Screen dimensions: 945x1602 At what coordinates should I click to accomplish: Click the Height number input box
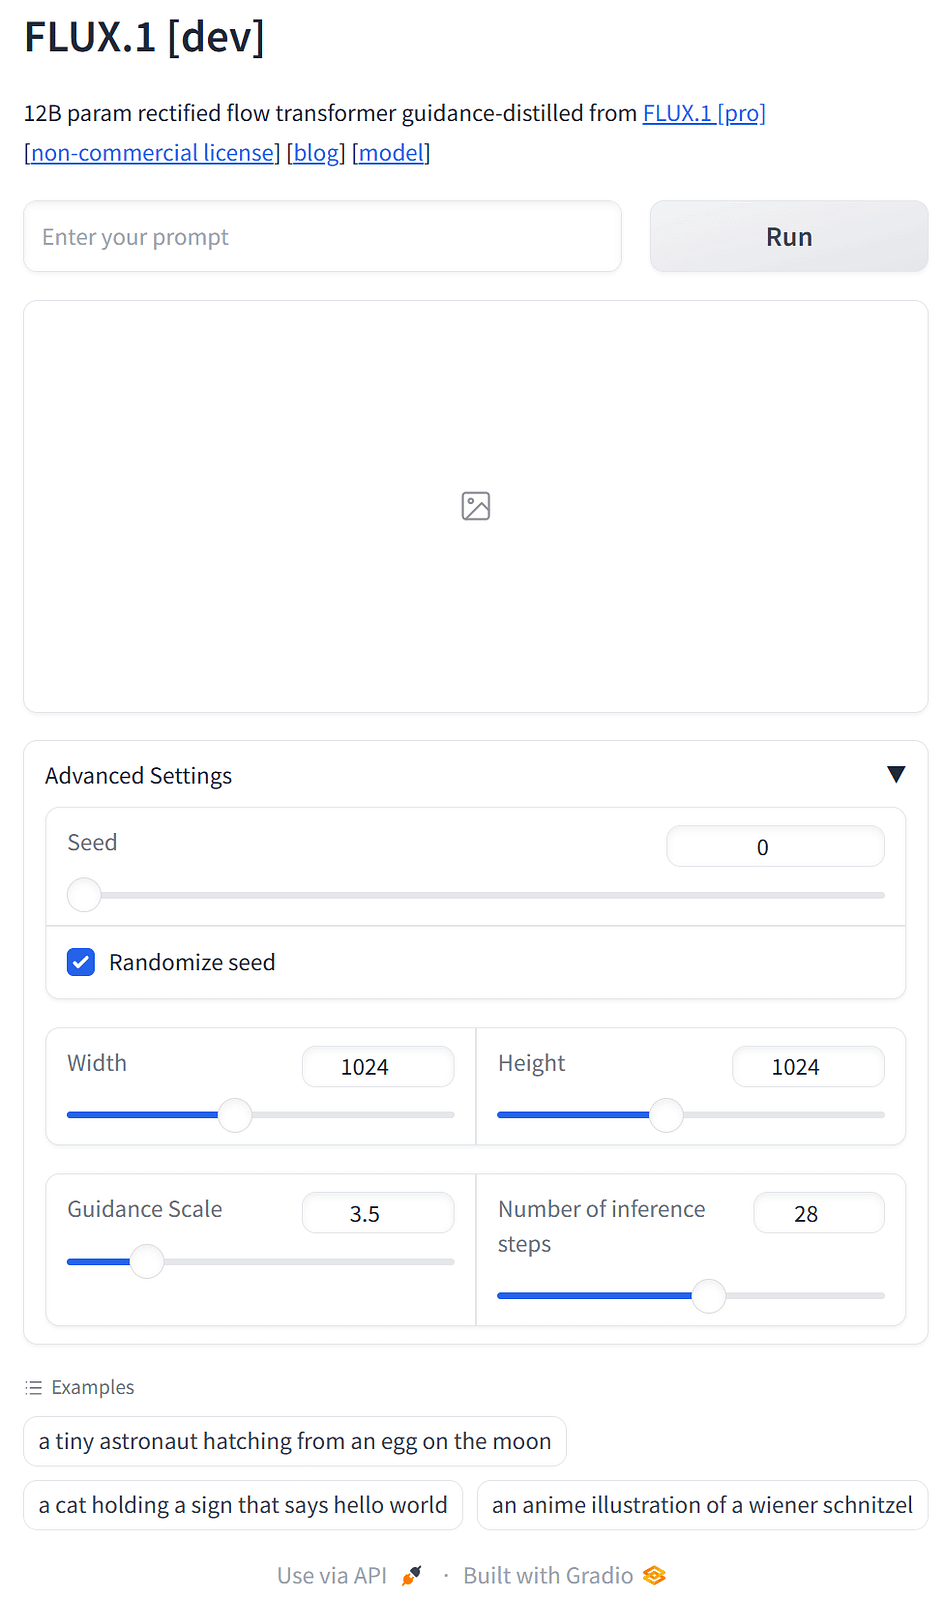pos(808,1067)
